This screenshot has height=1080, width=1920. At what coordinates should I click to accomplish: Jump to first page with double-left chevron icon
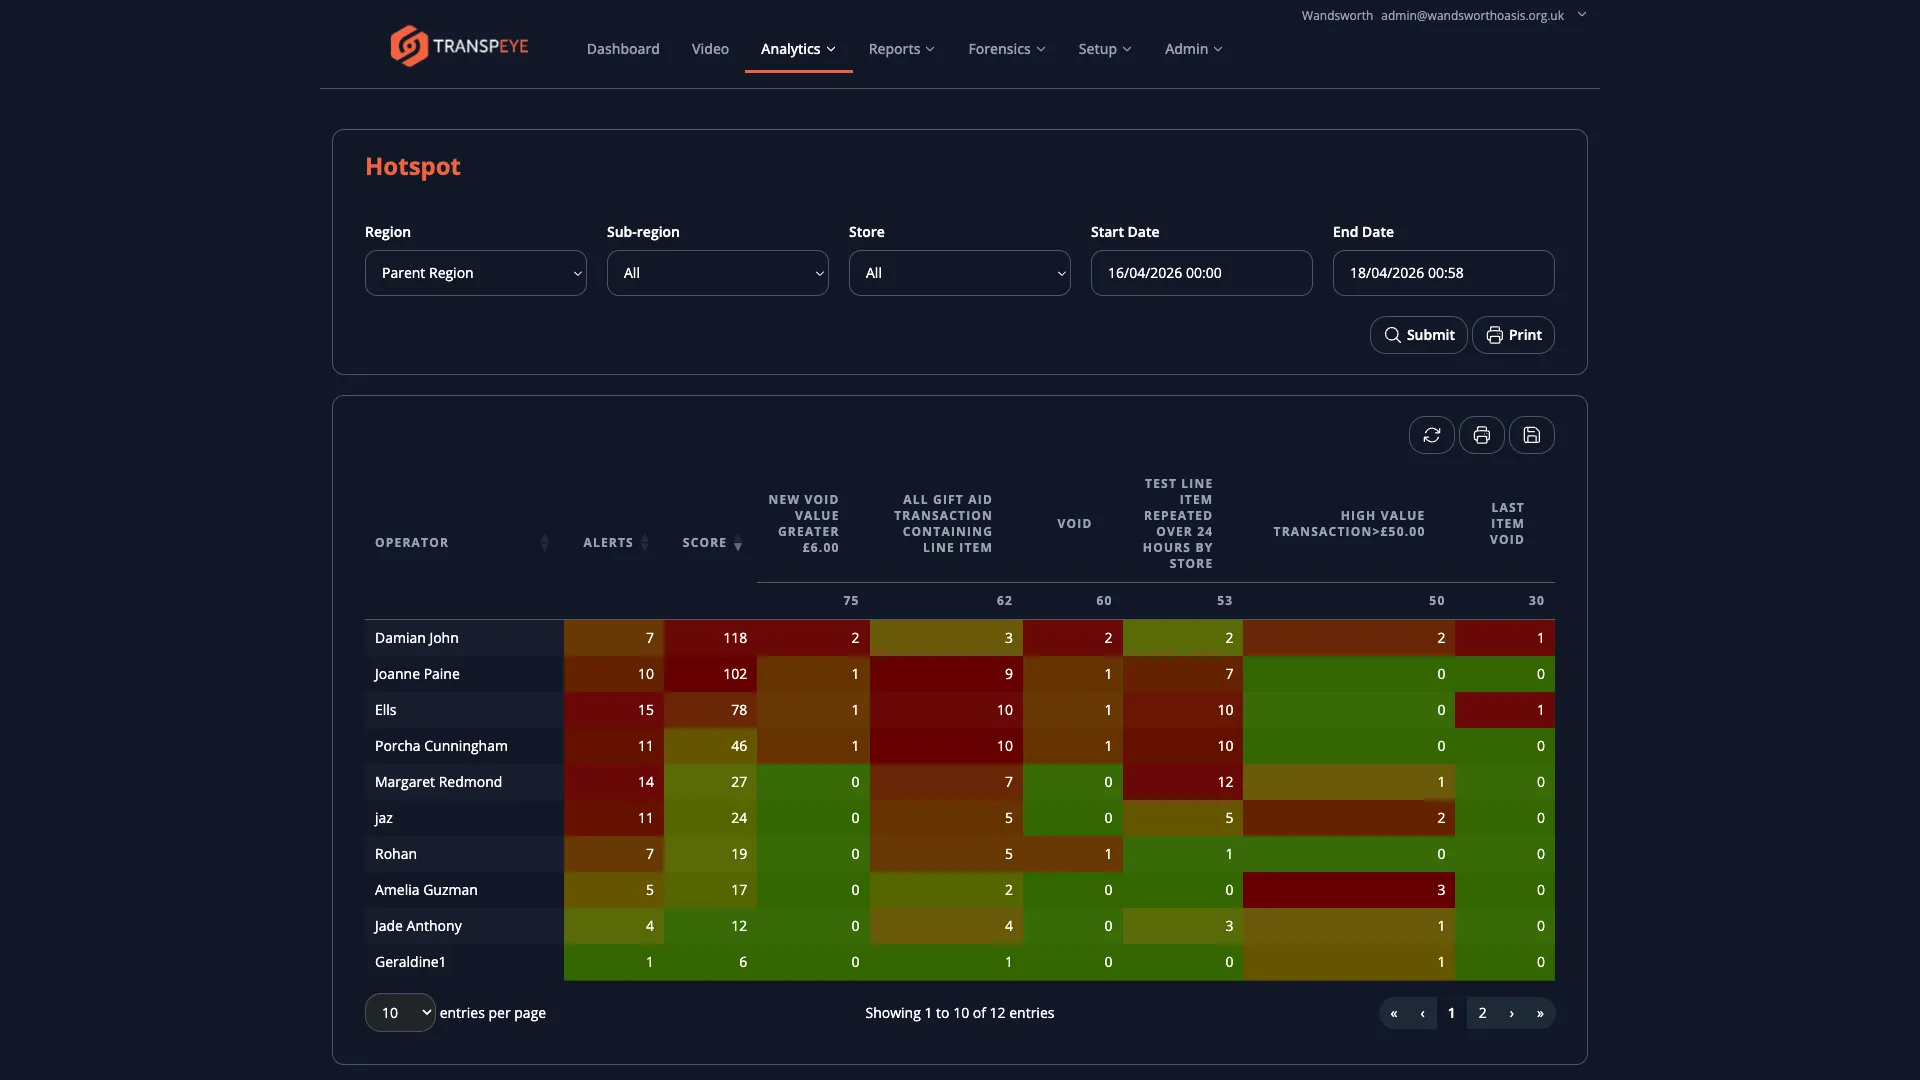pyautogui.click(x=1394, y=1013)
